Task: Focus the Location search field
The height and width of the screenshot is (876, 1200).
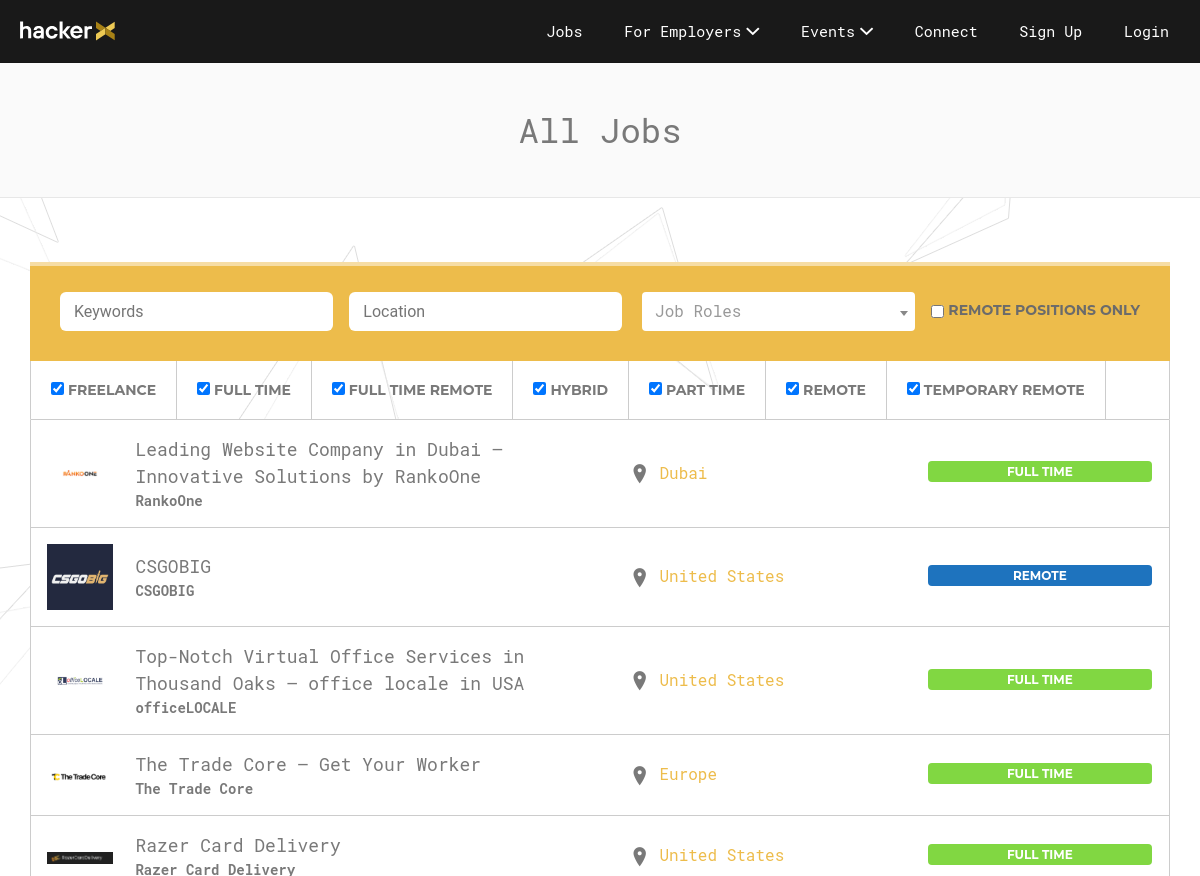Action: tap(485, 312)
